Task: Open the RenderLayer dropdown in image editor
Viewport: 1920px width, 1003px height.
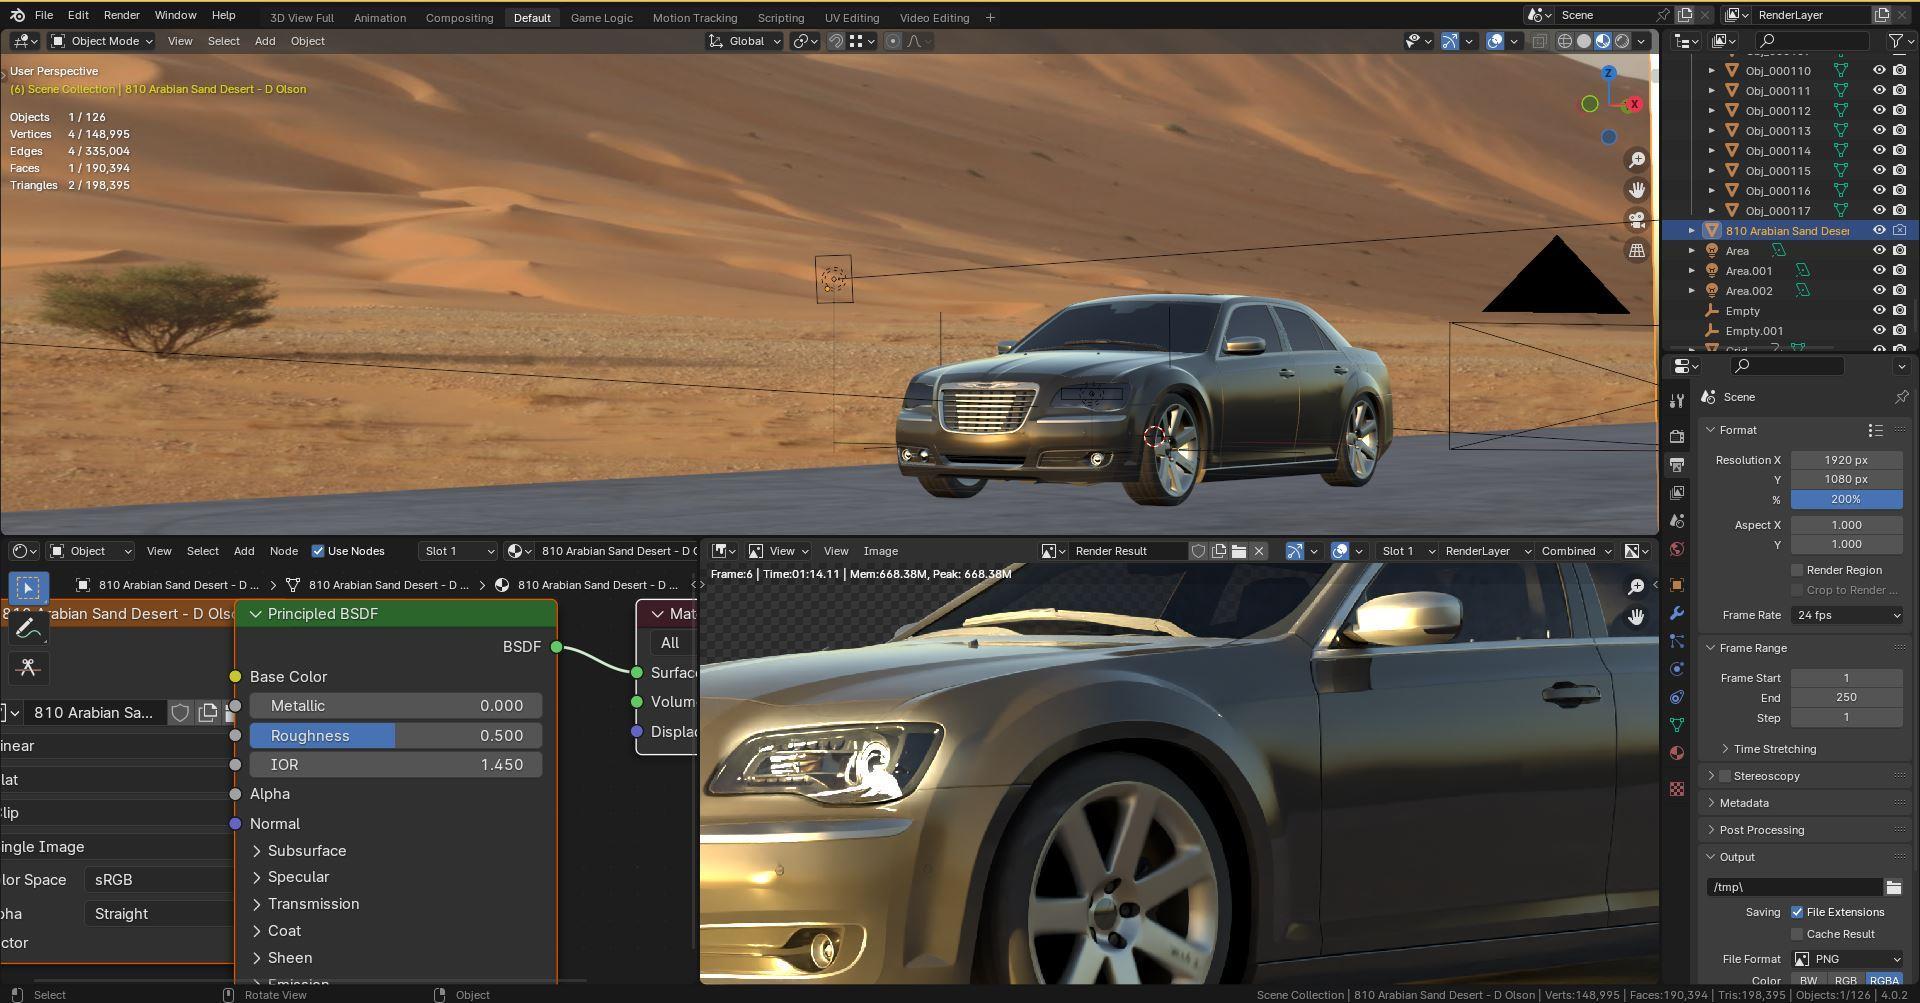Action: click(1487, 551)
